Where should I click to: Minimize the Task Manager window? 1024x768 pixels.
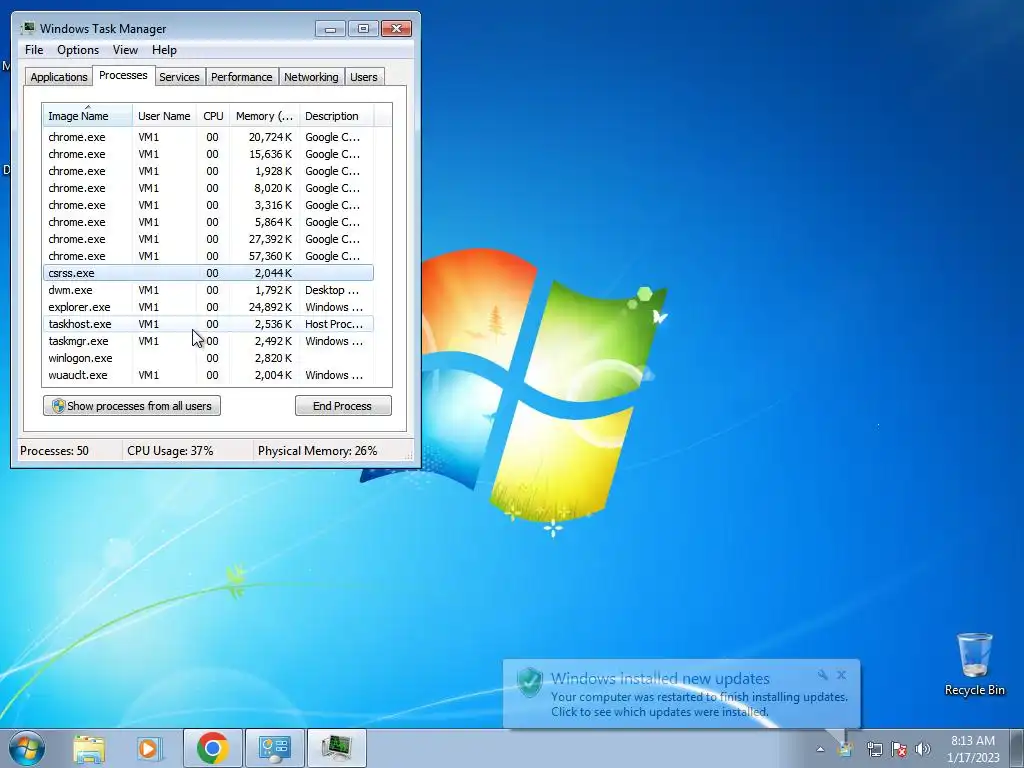[330, 29]
